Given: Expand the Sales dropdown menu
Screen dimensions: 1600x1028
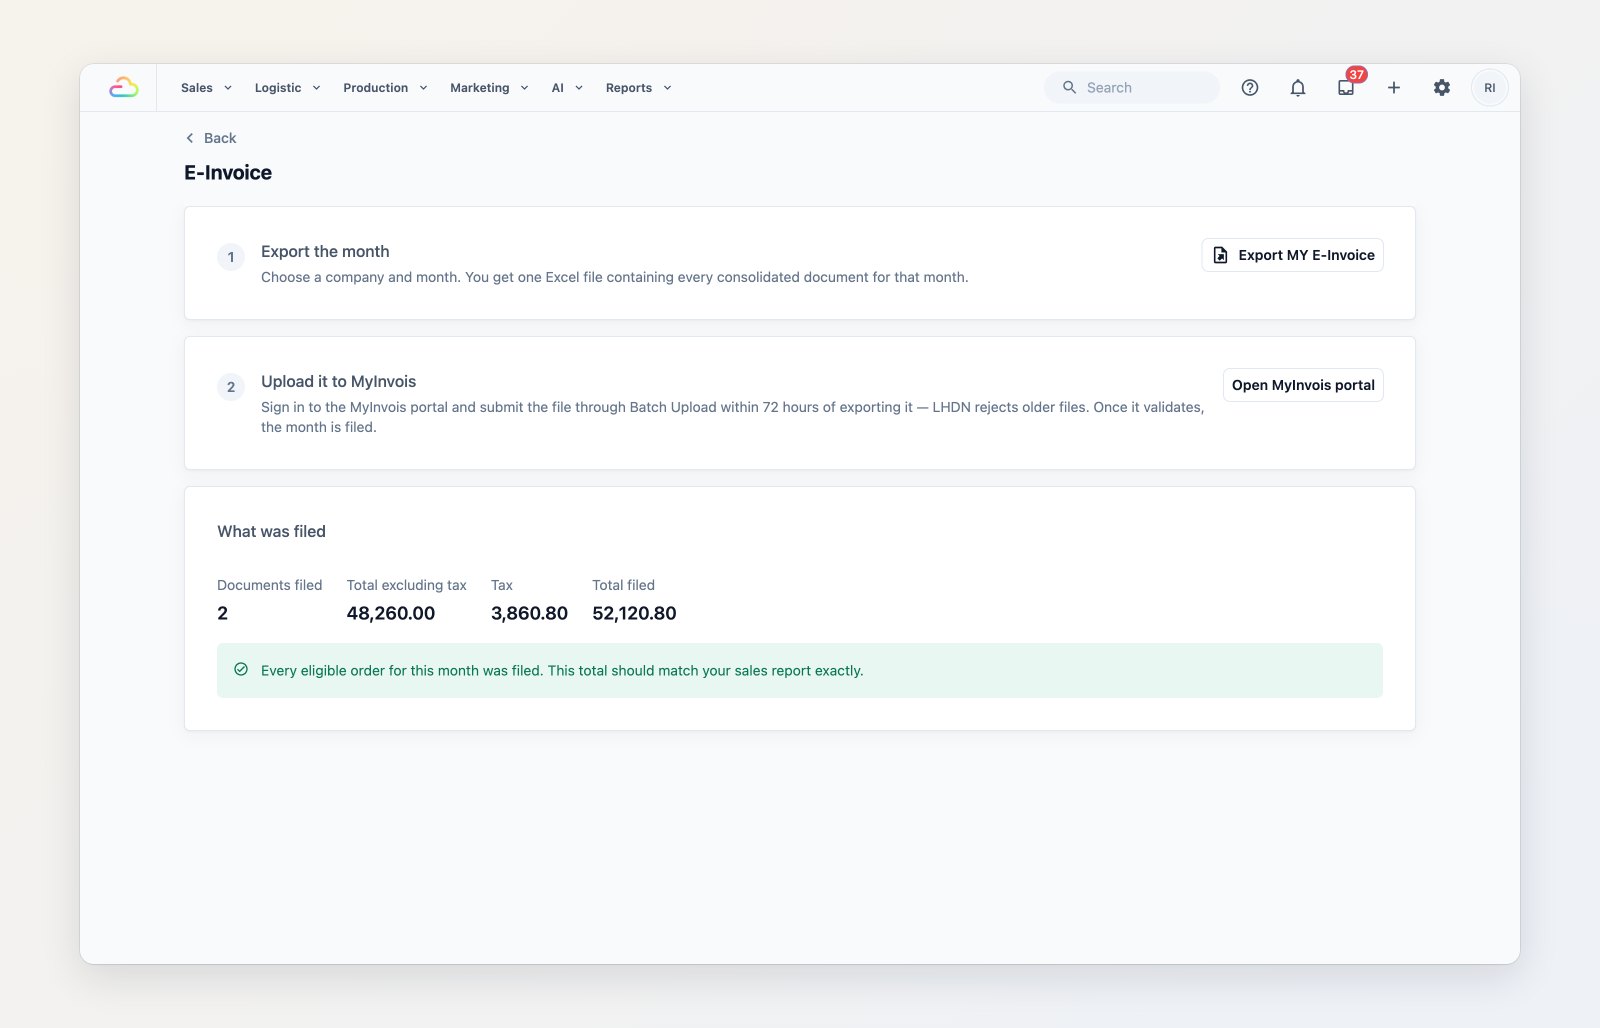Looking at the screenshot, I should (x=206, y=88).
